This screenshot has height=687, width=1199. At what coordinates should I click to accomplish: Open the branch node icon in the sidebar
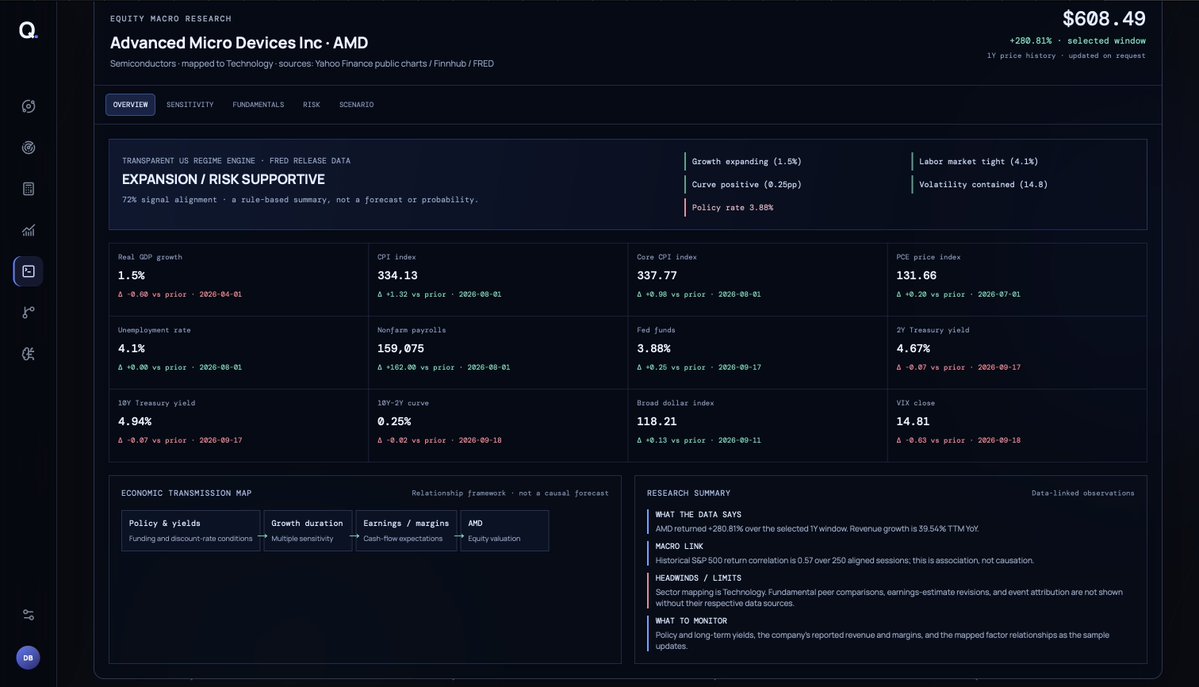click(28, 312)
